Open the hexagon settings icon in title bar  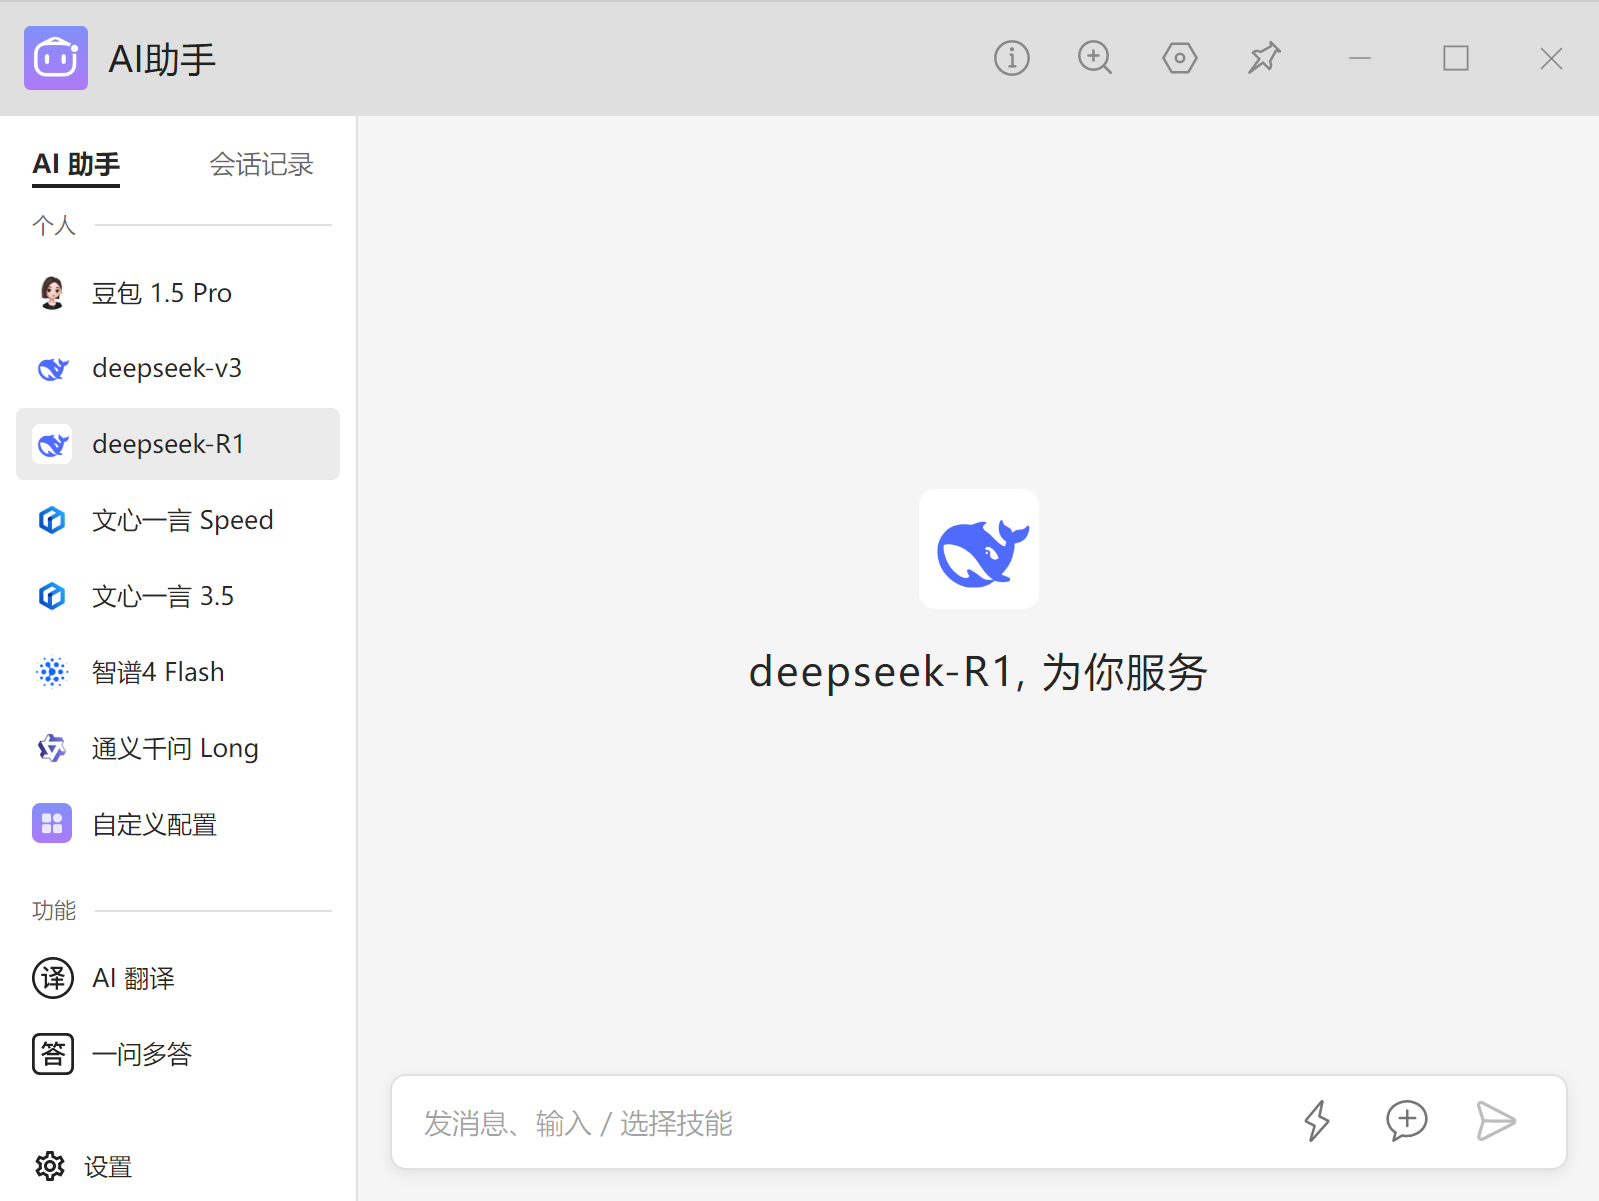pyautogui.click(x=1180, y=58)
